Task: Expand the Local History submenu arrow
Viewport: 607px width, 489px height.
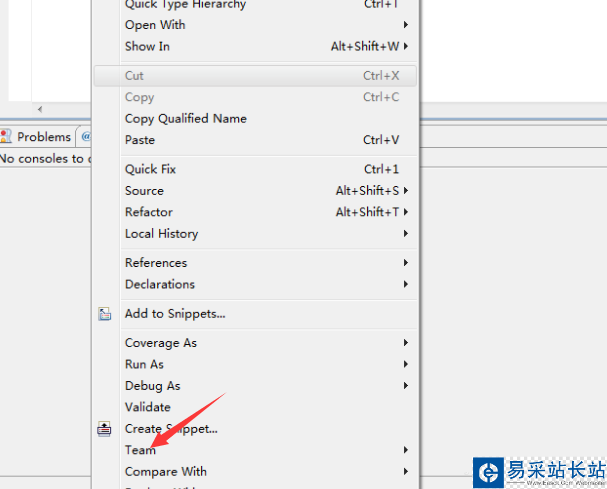Action: (406, 234)
